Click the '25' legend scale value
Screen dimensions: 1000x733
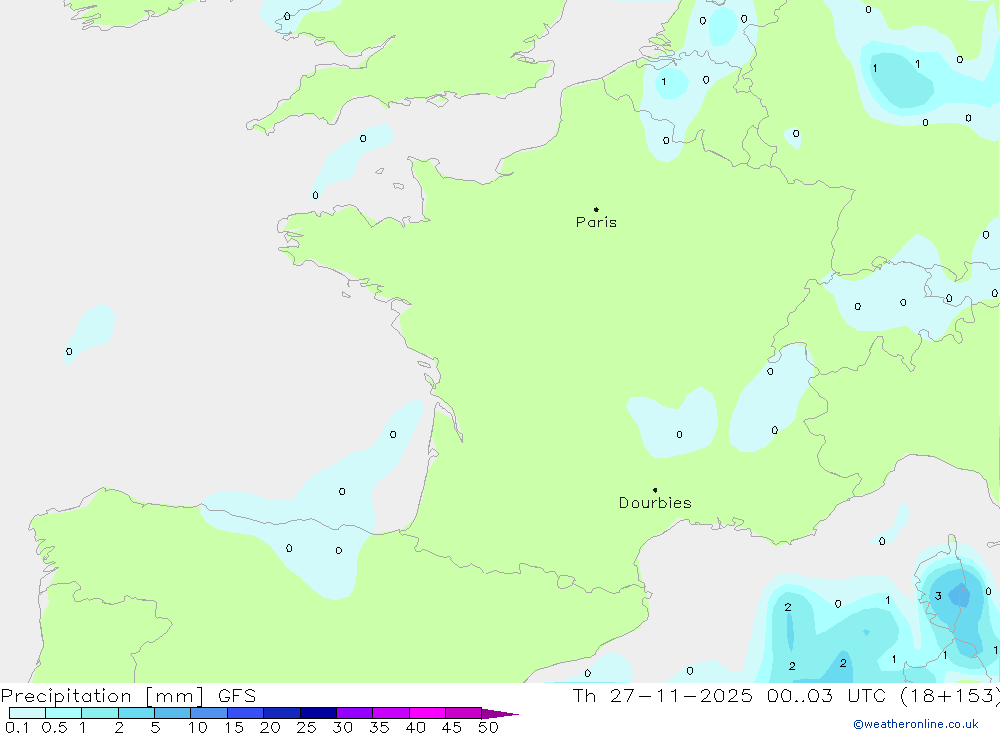[x=307, y=727]
